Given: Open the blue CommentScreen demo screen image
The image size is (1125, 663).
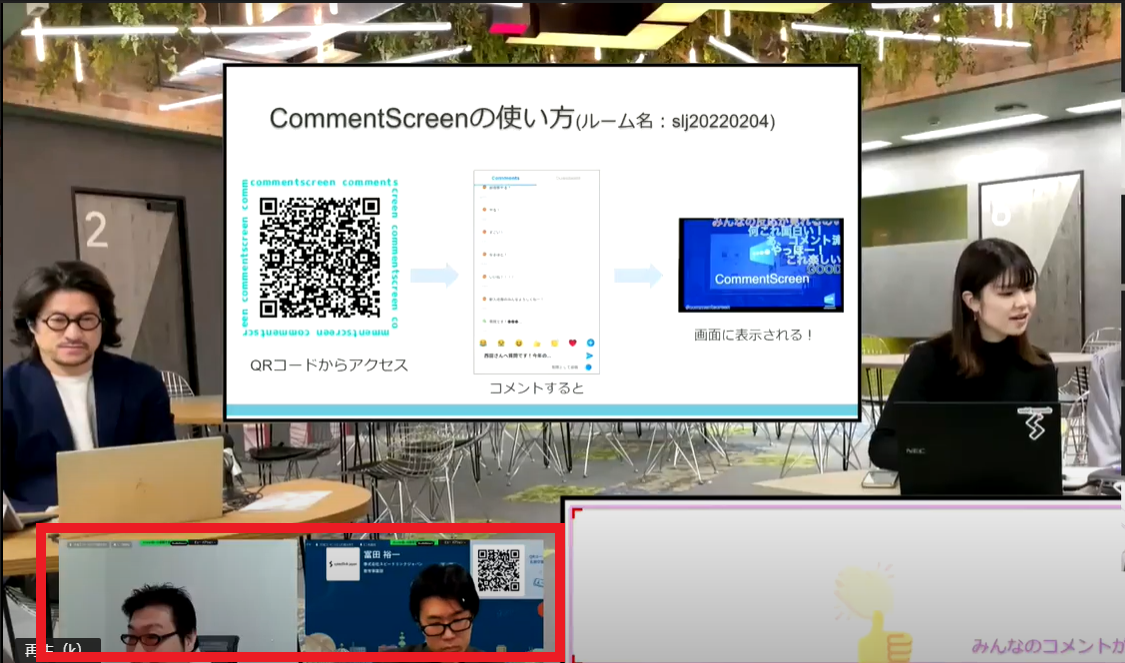Looking at the screenshot, I should click(x=761, y=265).
